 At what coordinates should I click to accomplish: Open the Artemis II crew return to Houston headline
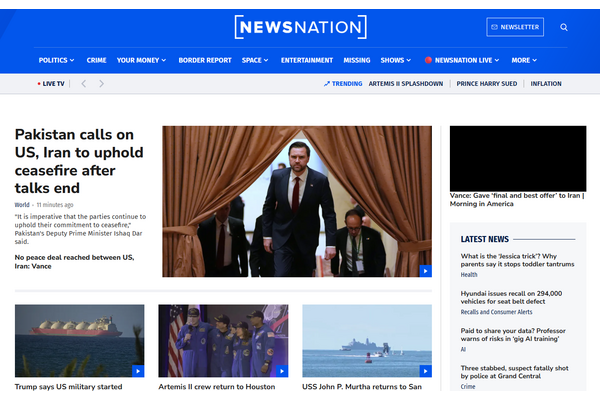click(217, 387)
